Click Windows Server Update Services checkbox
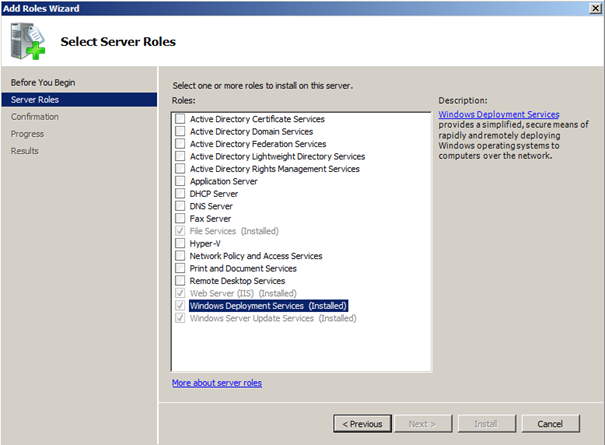 tap(180, 318)
